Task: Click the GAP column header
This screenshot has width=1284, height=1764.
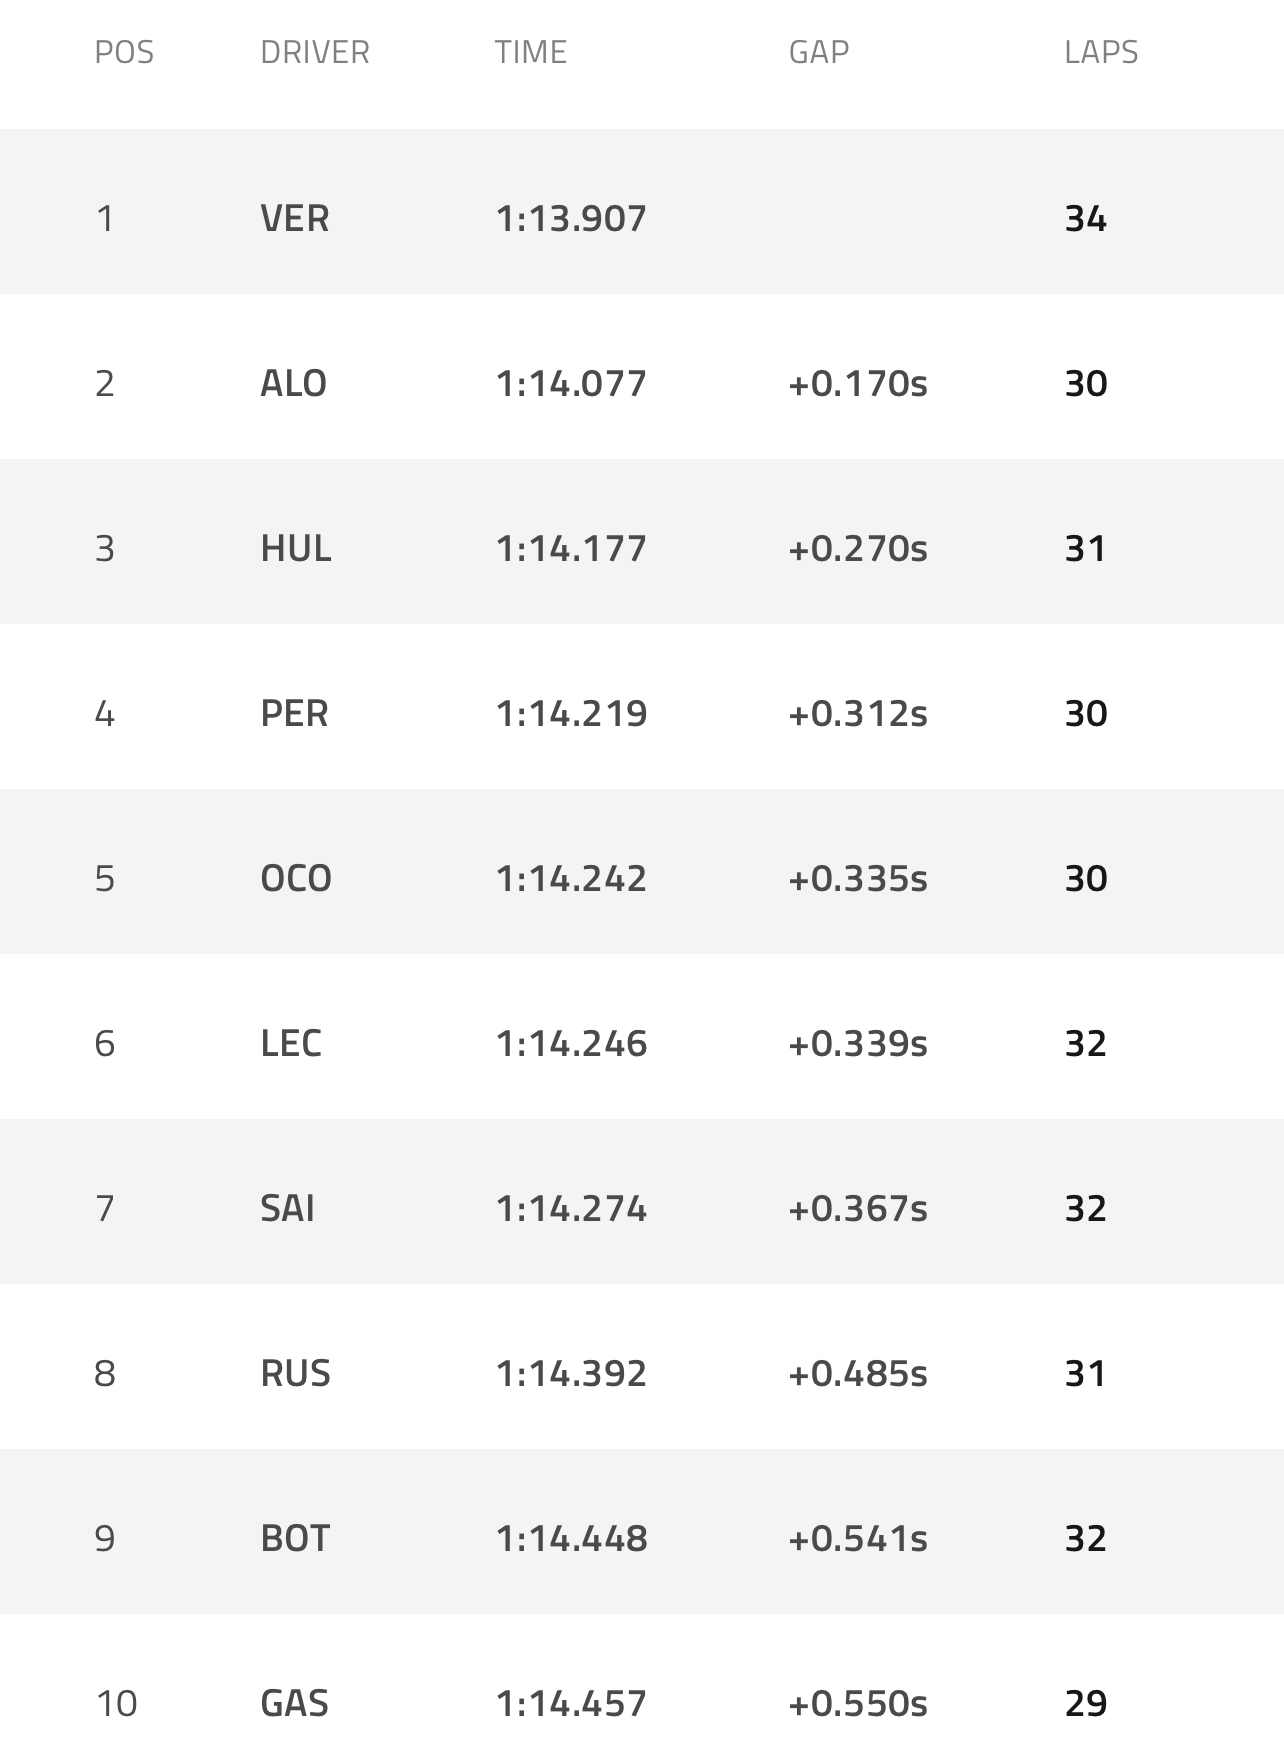Action: point(818,52)
